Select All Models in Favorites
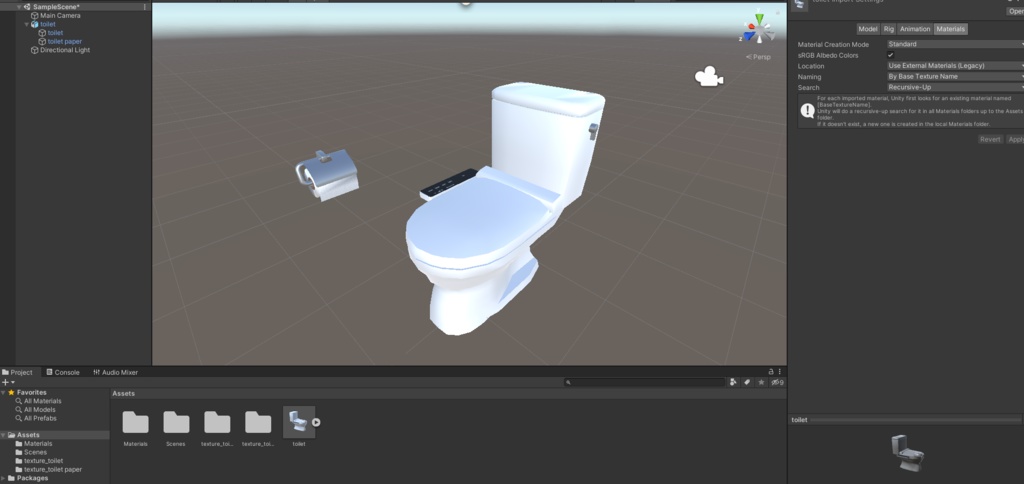Image resolution: width=1024 pixels, height=484 pixels. [x=40, y=410]
